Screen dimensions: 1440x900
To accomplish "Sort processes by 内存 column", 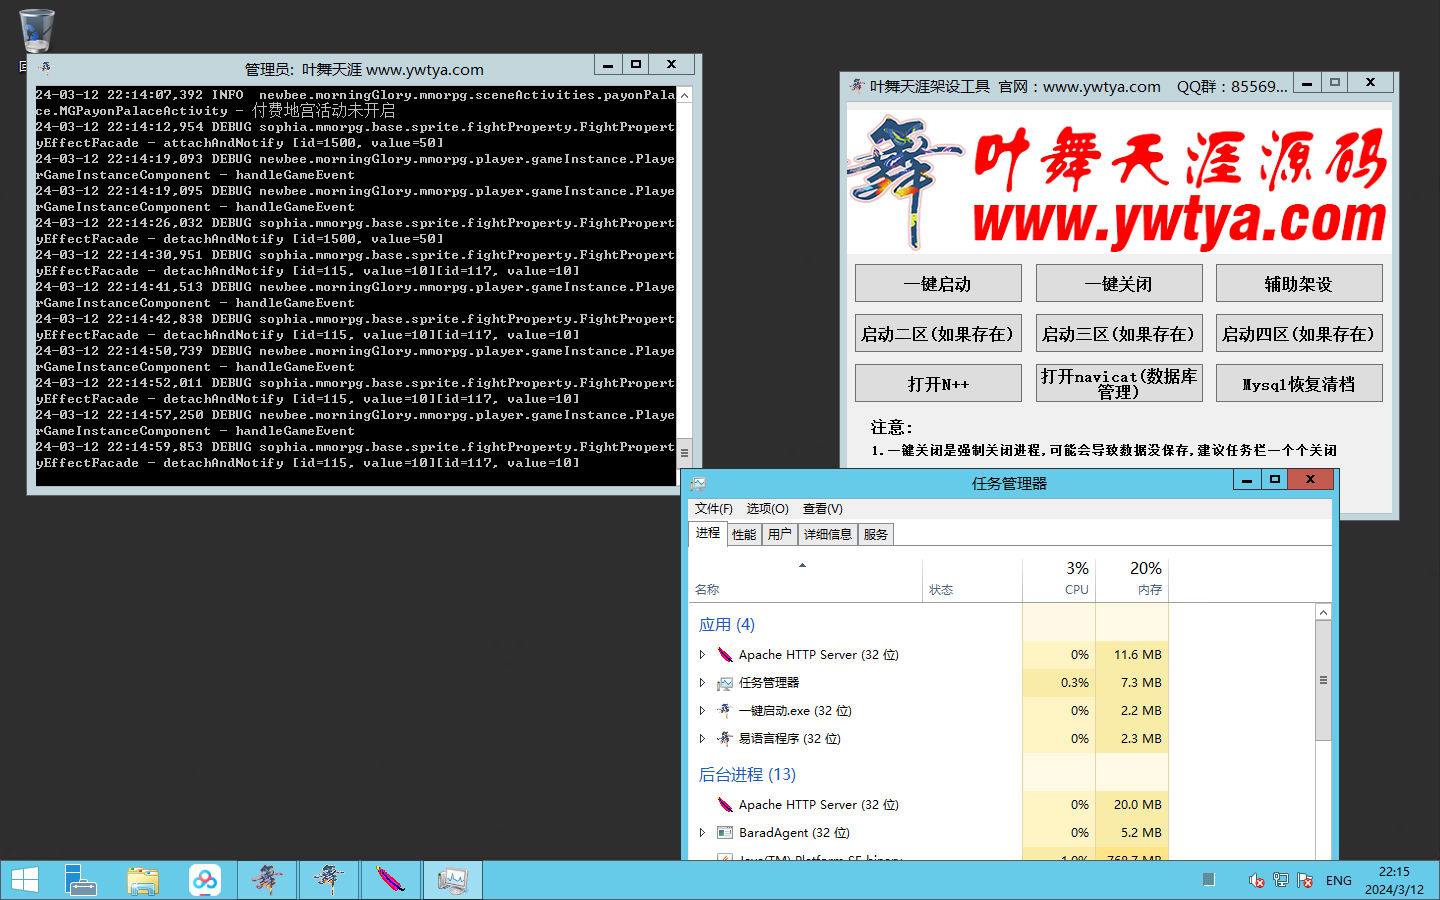I will [x=1132, y=580].
